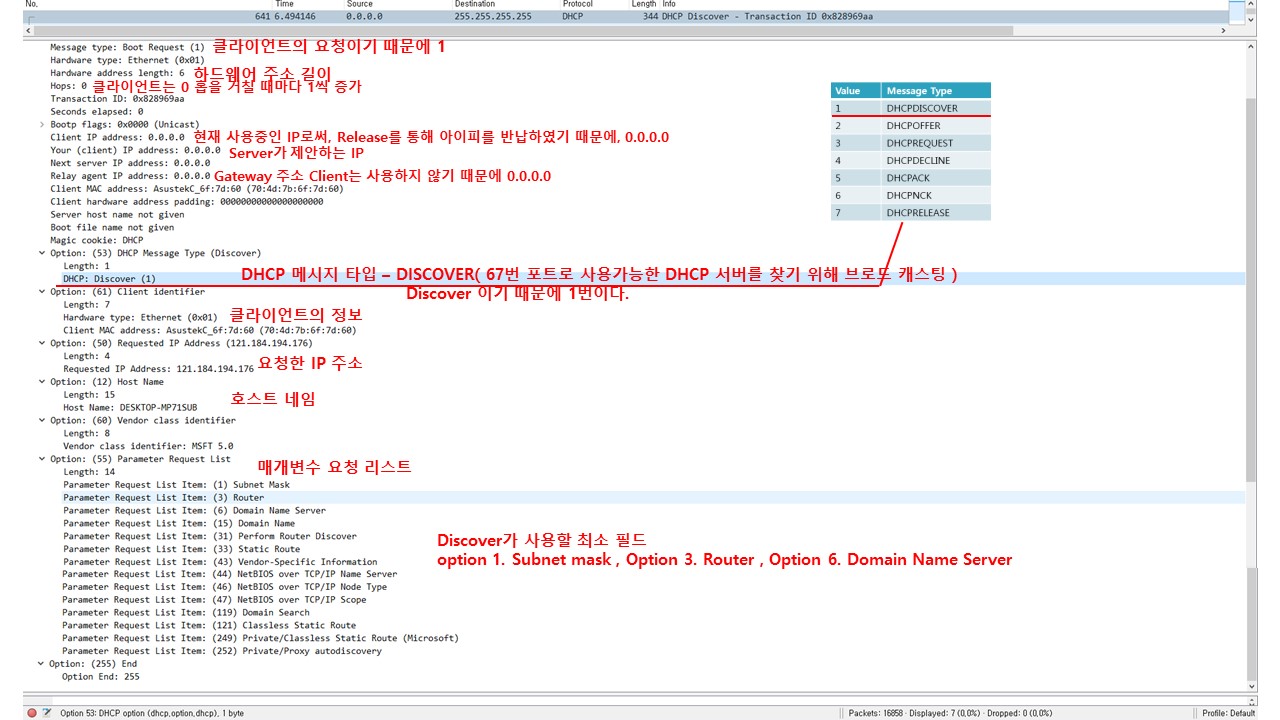The height and width of the screenshot is (720, 1280).
Task: Select the Transaction ID 0x828969aa field
Action: (117, 99)
